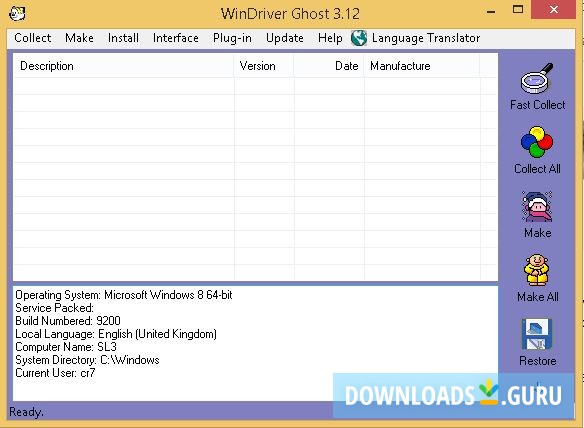The height and width of the screenshot is (428, 584).
Task: Sort by the Version column header
Action: [264, 66]
